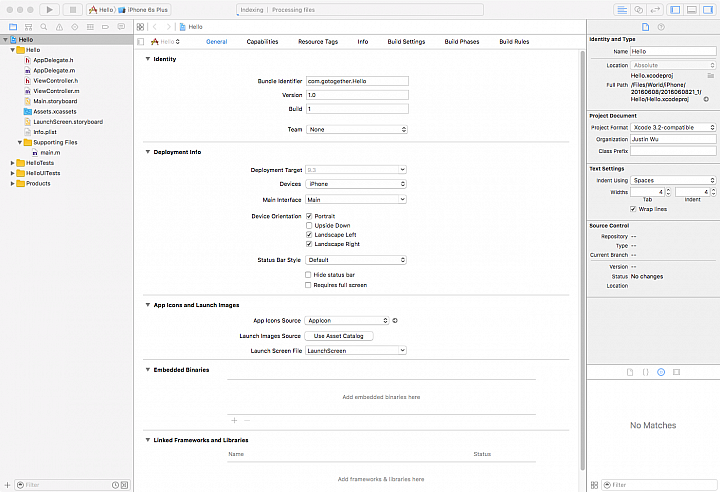This screenshot has height=492, width=720.
Task: Switch to the Capabilities tab
Action: tap(262, 42)
